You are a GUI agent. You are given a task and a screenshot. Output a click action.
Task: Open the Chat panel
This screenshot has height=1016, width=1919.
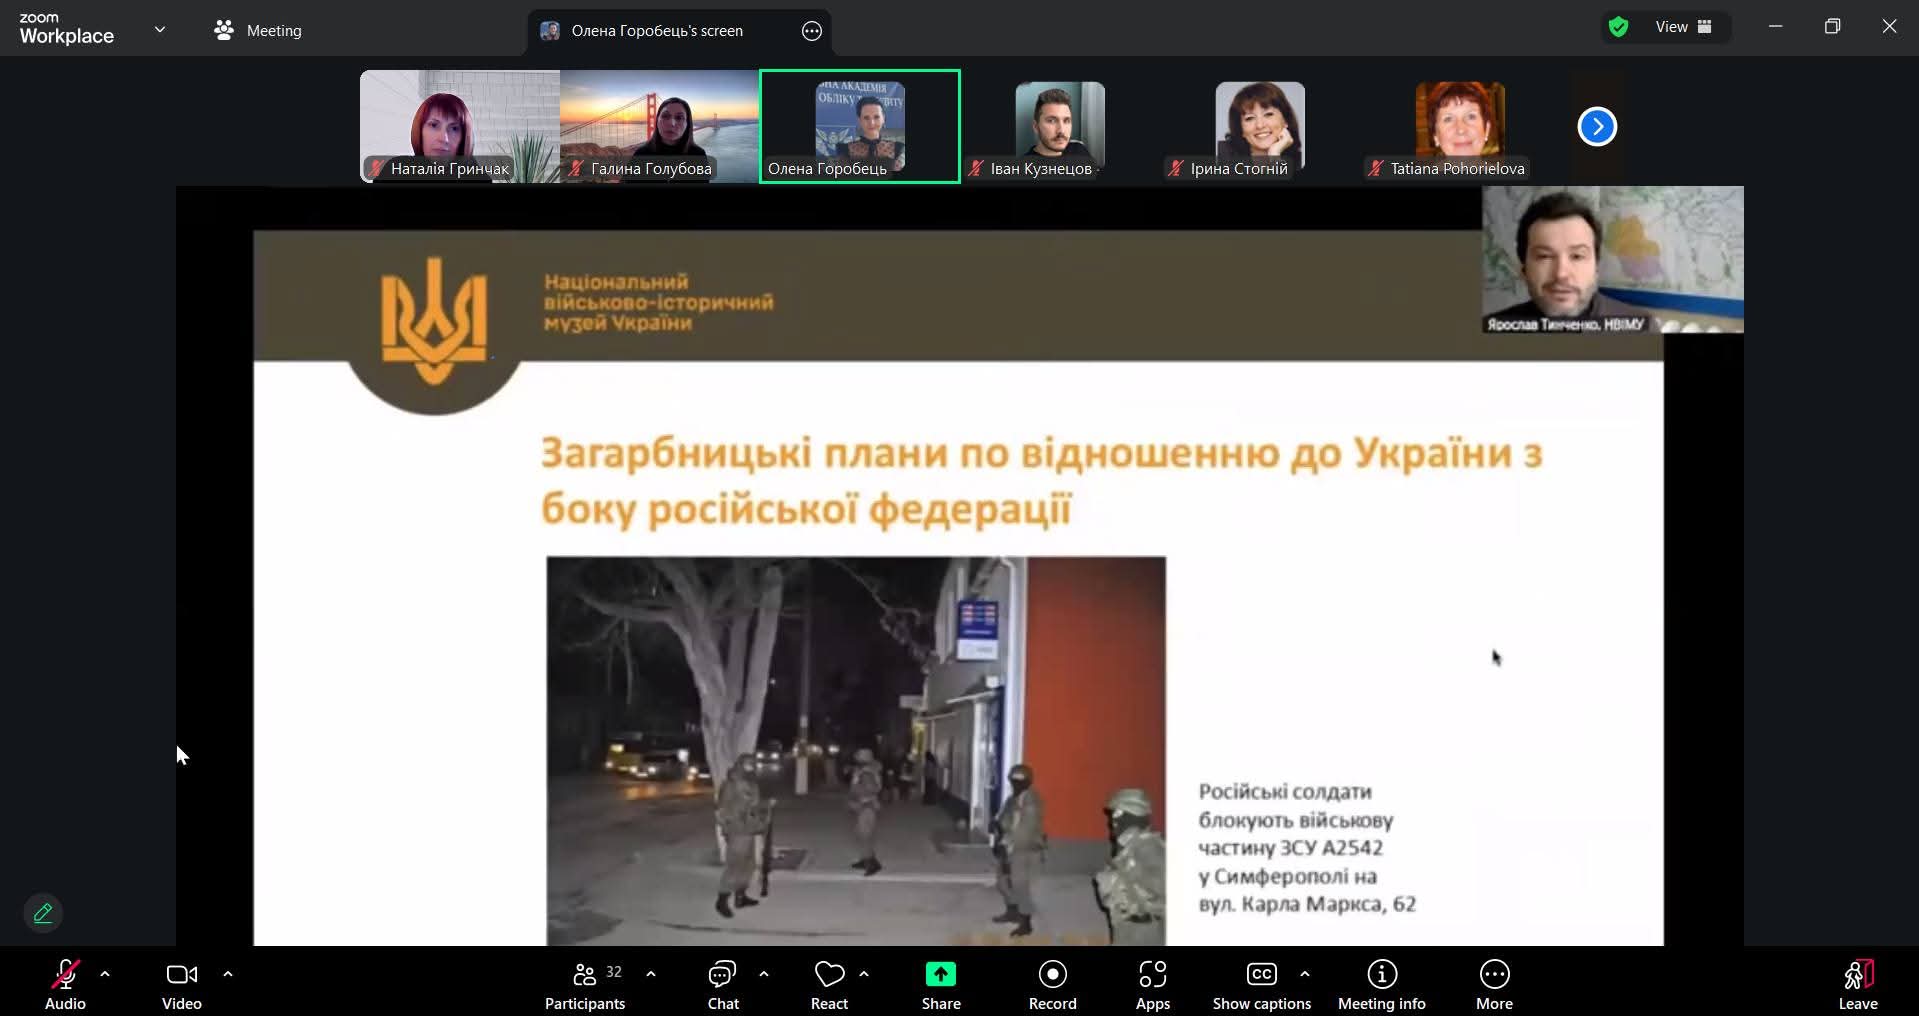click(722, 985)
